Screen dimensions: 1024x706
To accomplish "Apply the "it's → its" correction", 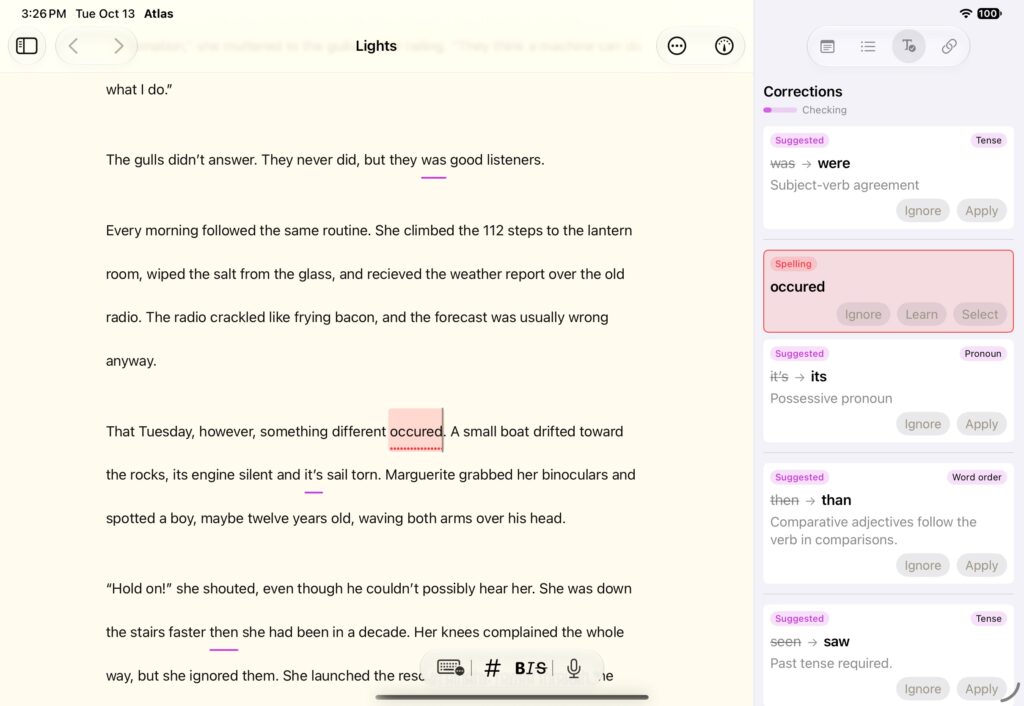I will 982,425.
